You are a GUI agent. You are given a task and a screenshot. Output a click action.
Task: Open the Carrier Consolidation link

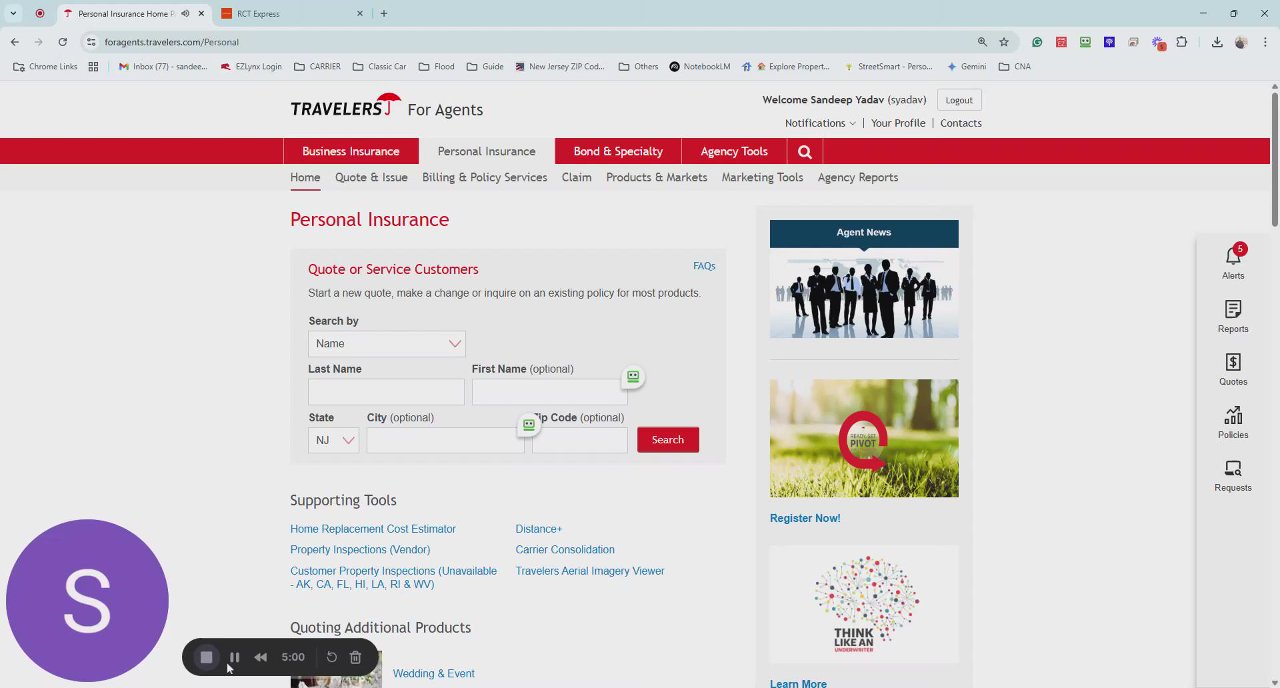(565, 549)
